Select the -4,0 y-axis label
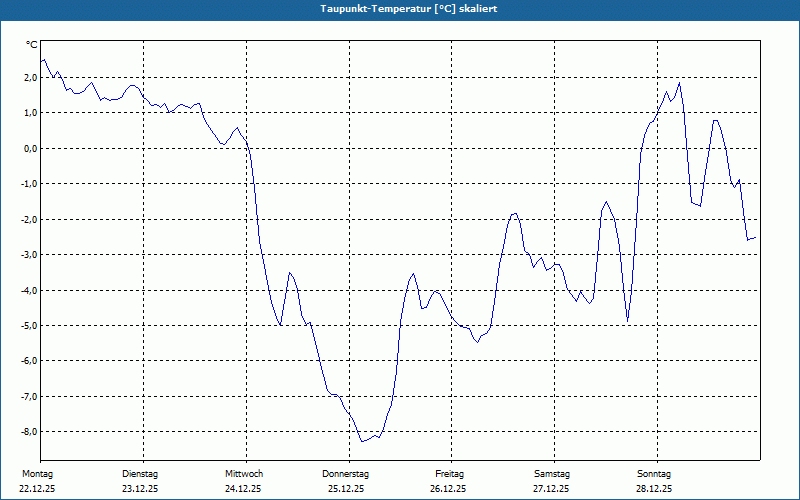Viewport: 800px width, 500px height. pos(29,290)
